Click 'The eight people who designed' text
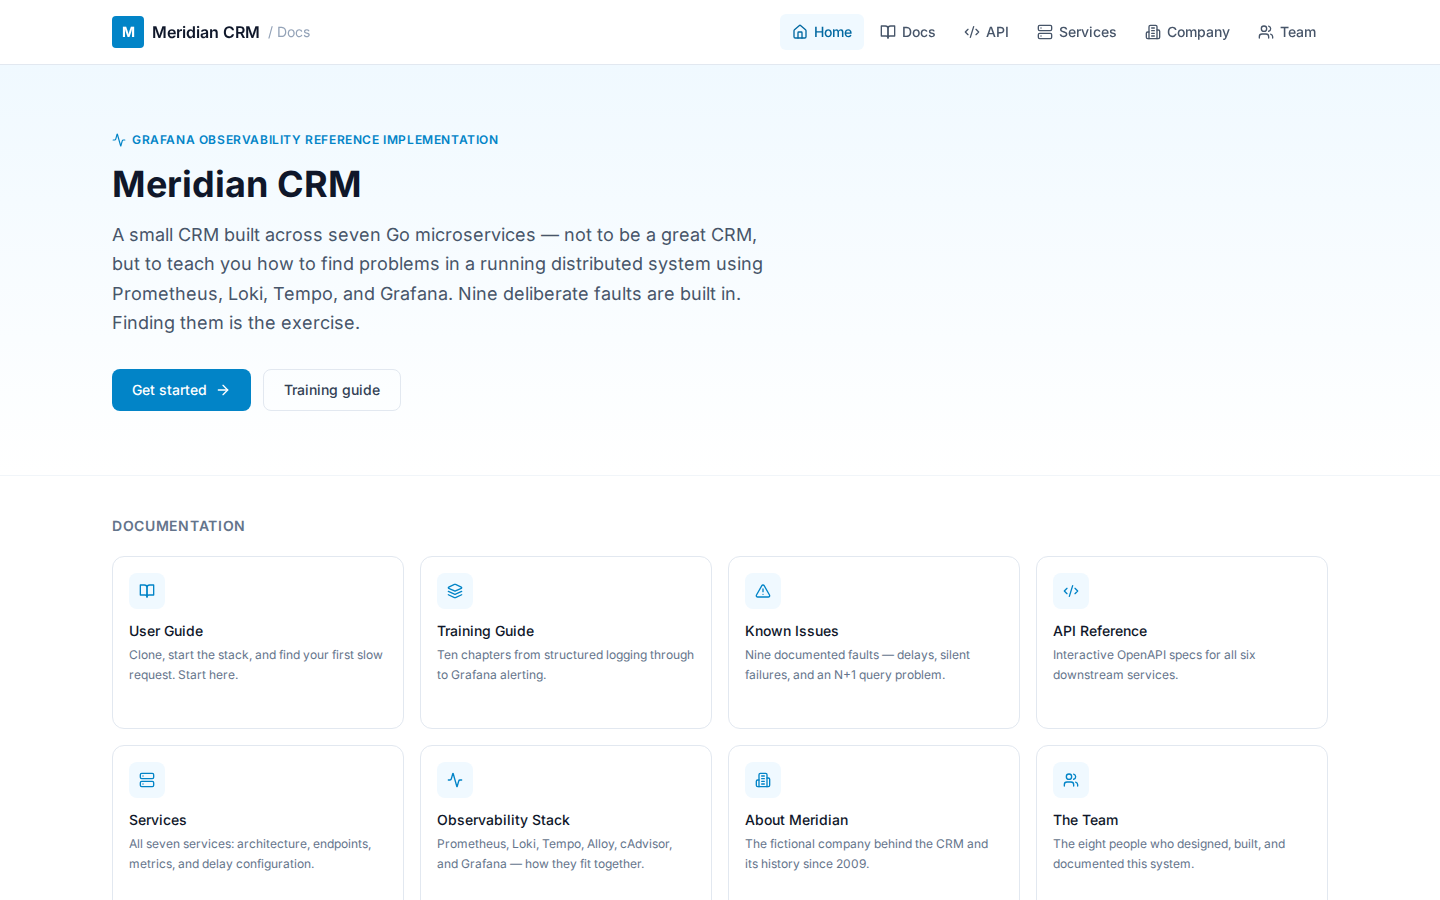Image resolution: width=1440 pixels, height=900 pixels. 1169,854
